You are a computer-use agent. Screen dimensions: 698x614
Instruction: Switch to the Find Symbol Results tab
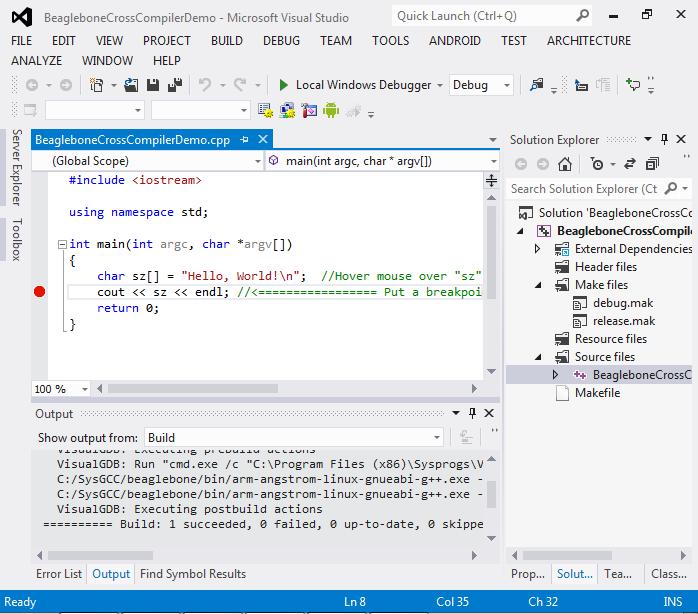[193, 573]
